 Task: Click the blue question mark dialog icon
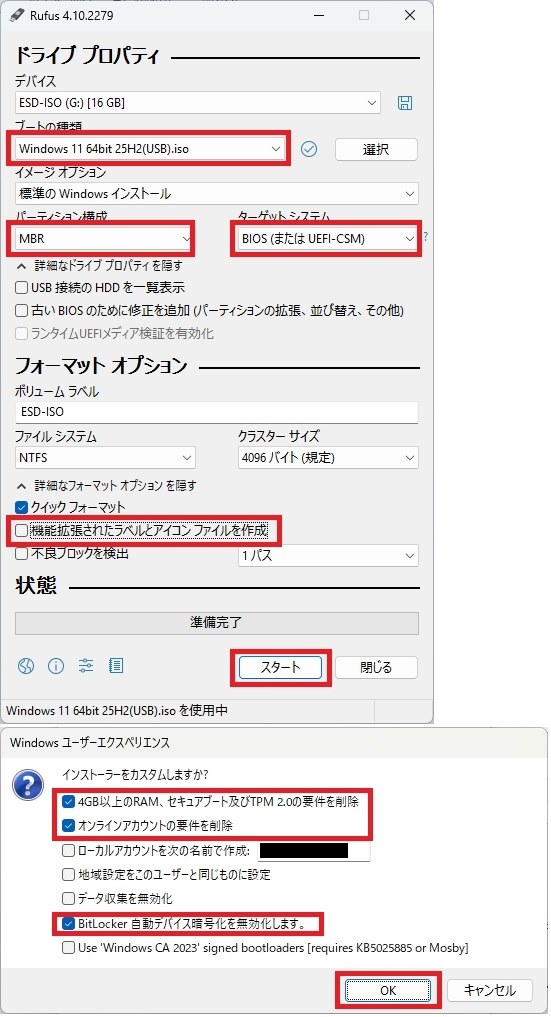pyautogui.click(x=28, y=785)
